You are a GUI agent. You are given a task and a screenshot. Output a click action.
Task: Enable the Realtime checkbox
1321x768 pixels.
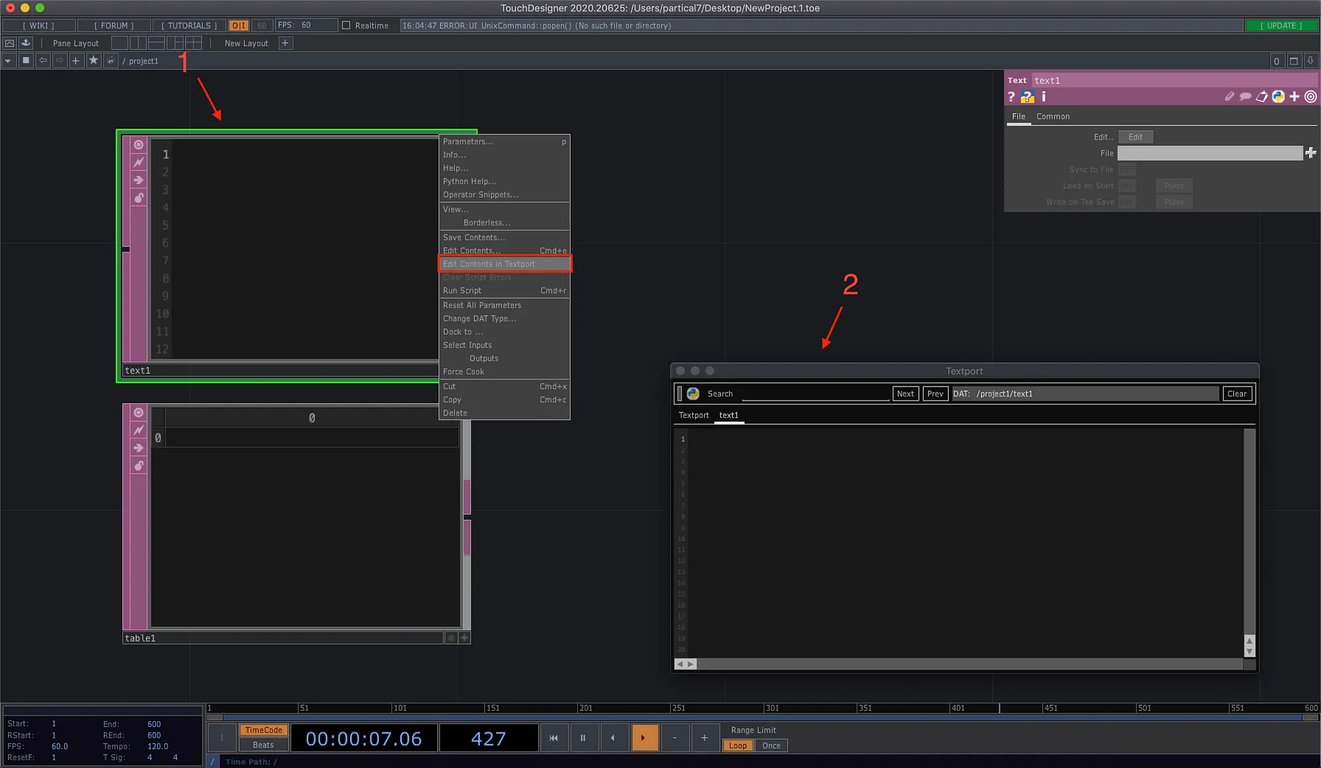(346, 25)
